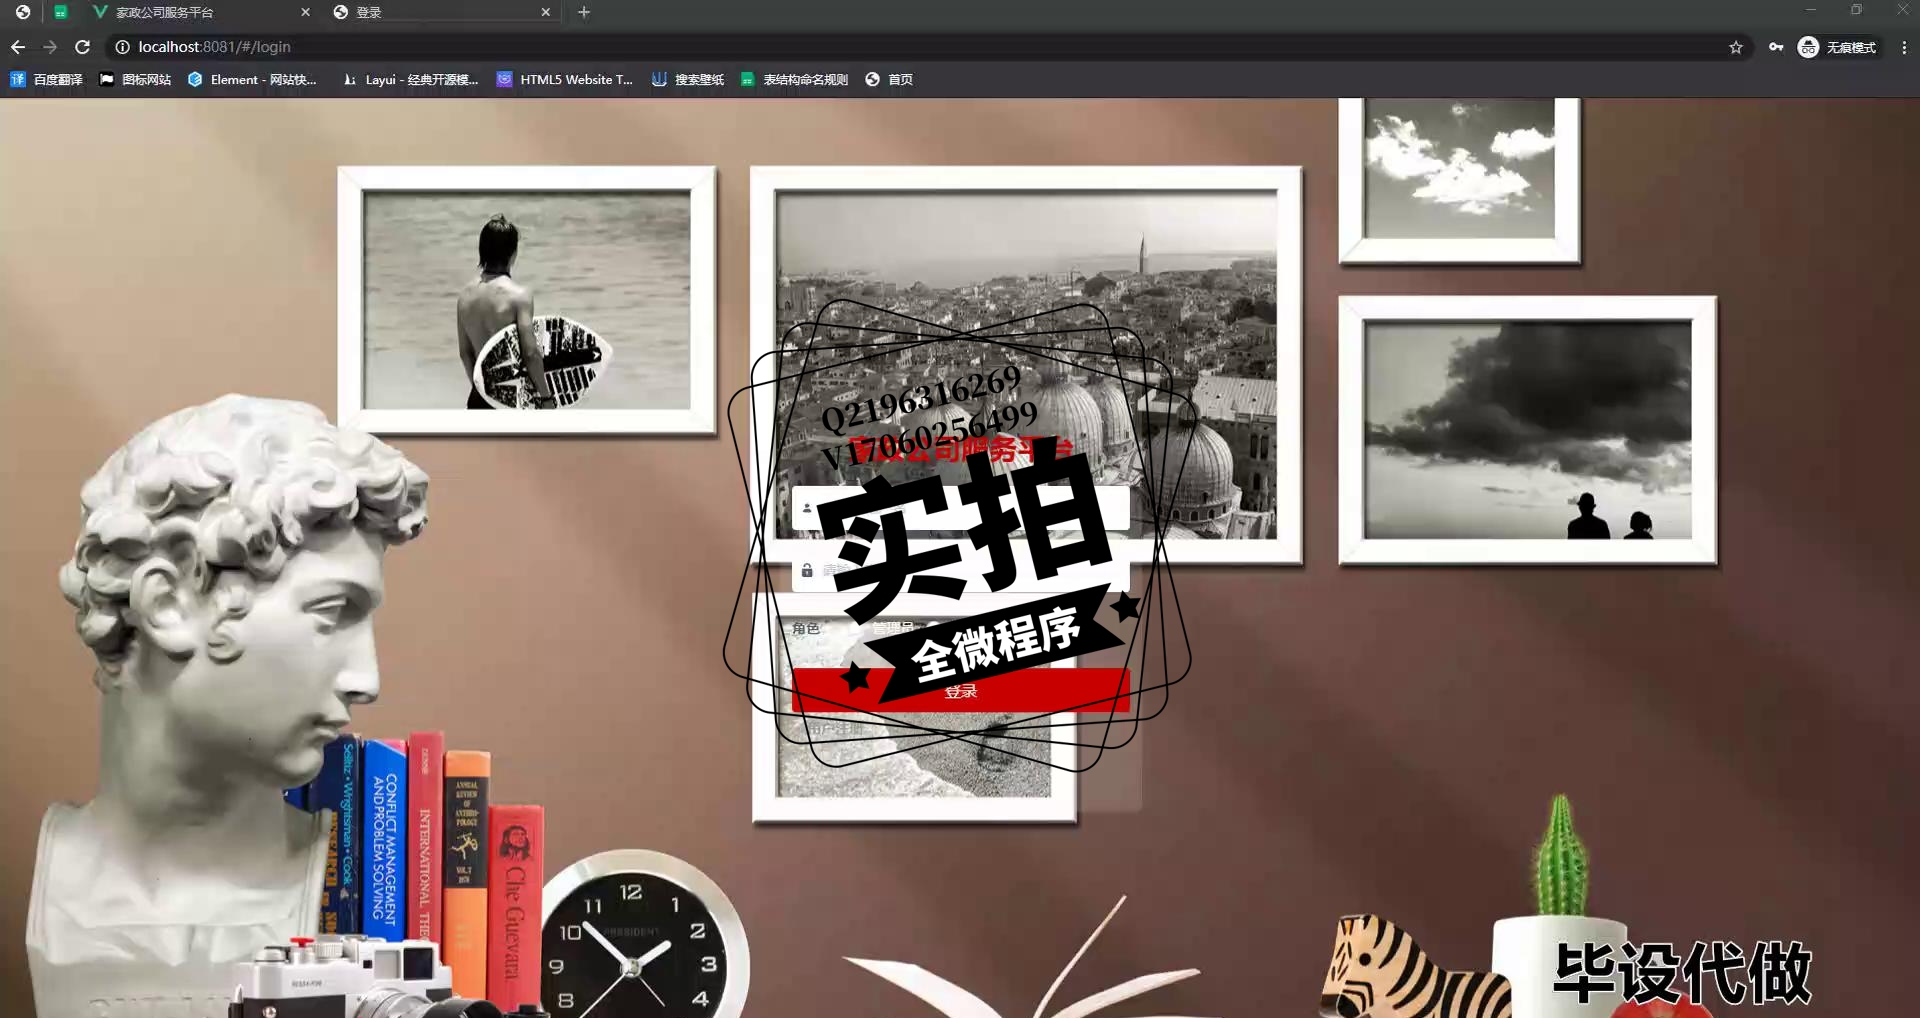Image resolution: width=1920 pixels, height=1018 pixels.
Task: Open the Layui bookmark
Action: coord(410,79)
